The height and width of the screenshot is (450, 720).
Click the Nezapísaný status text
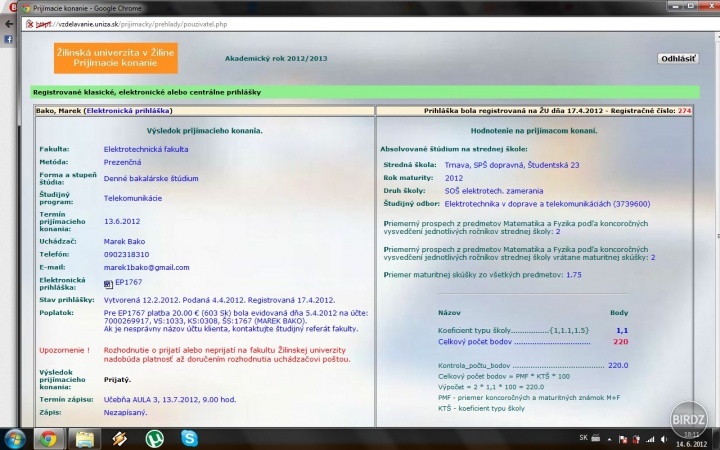click(x=125, y=412)
